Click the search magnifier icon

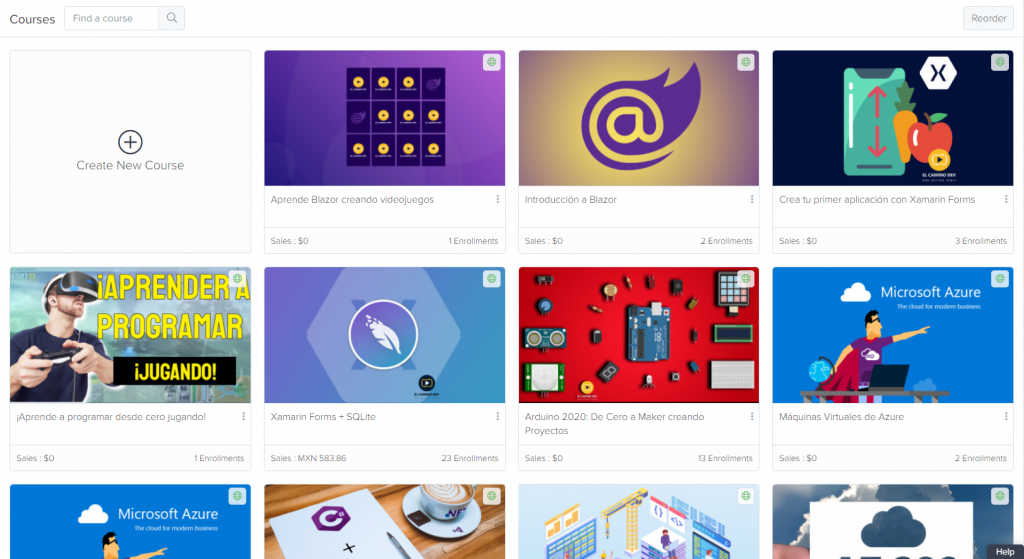click(172, 18)
